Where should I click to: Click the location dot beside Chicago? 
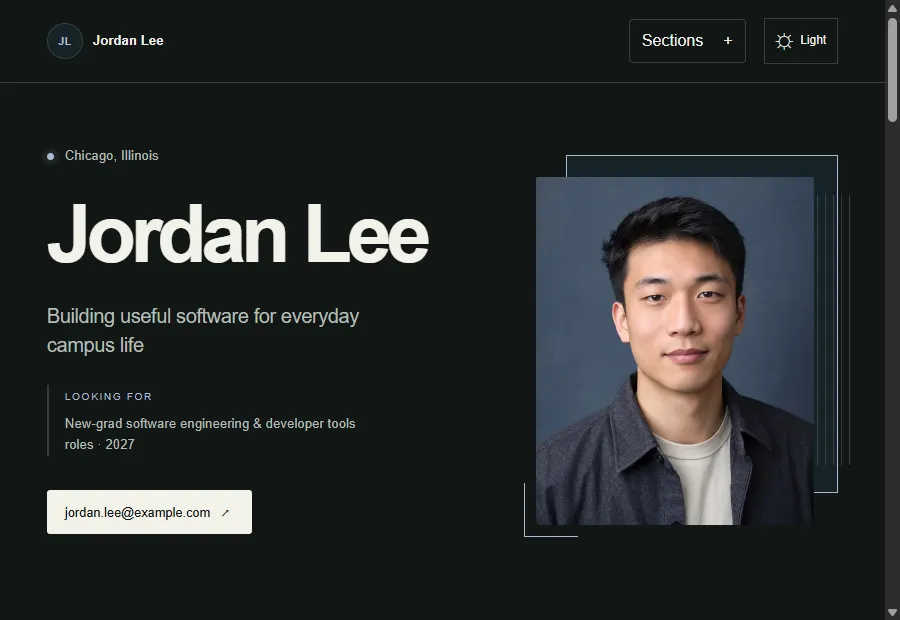[51, 156]
